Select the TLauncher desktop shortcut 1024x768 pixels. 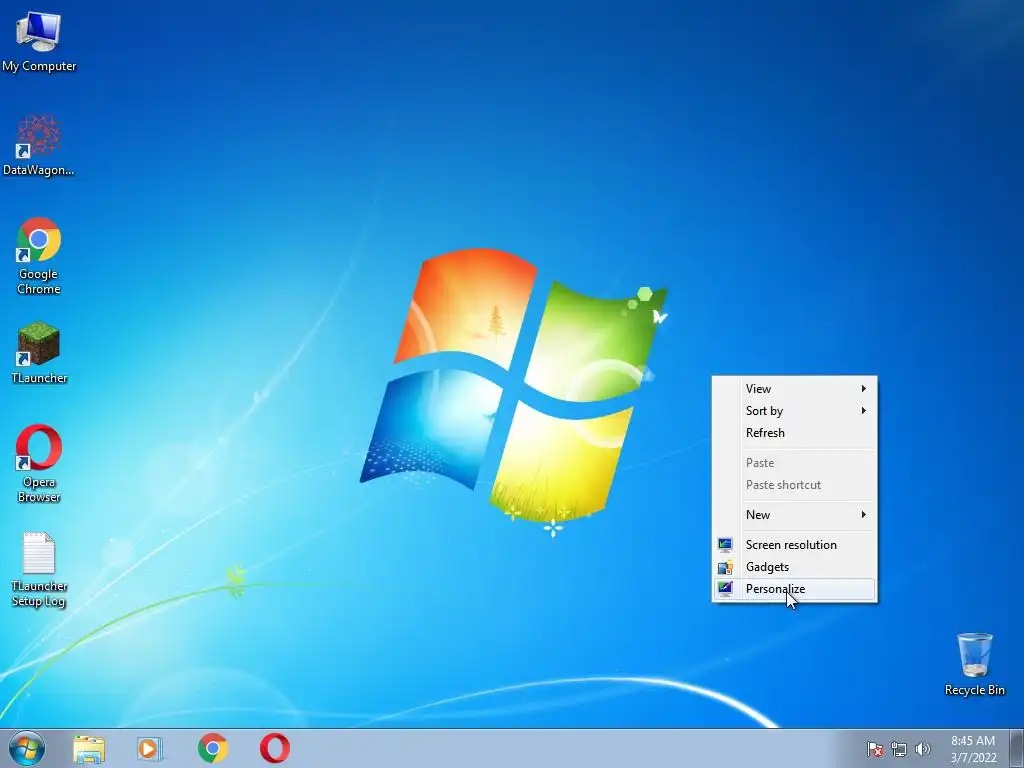point(39,353)
